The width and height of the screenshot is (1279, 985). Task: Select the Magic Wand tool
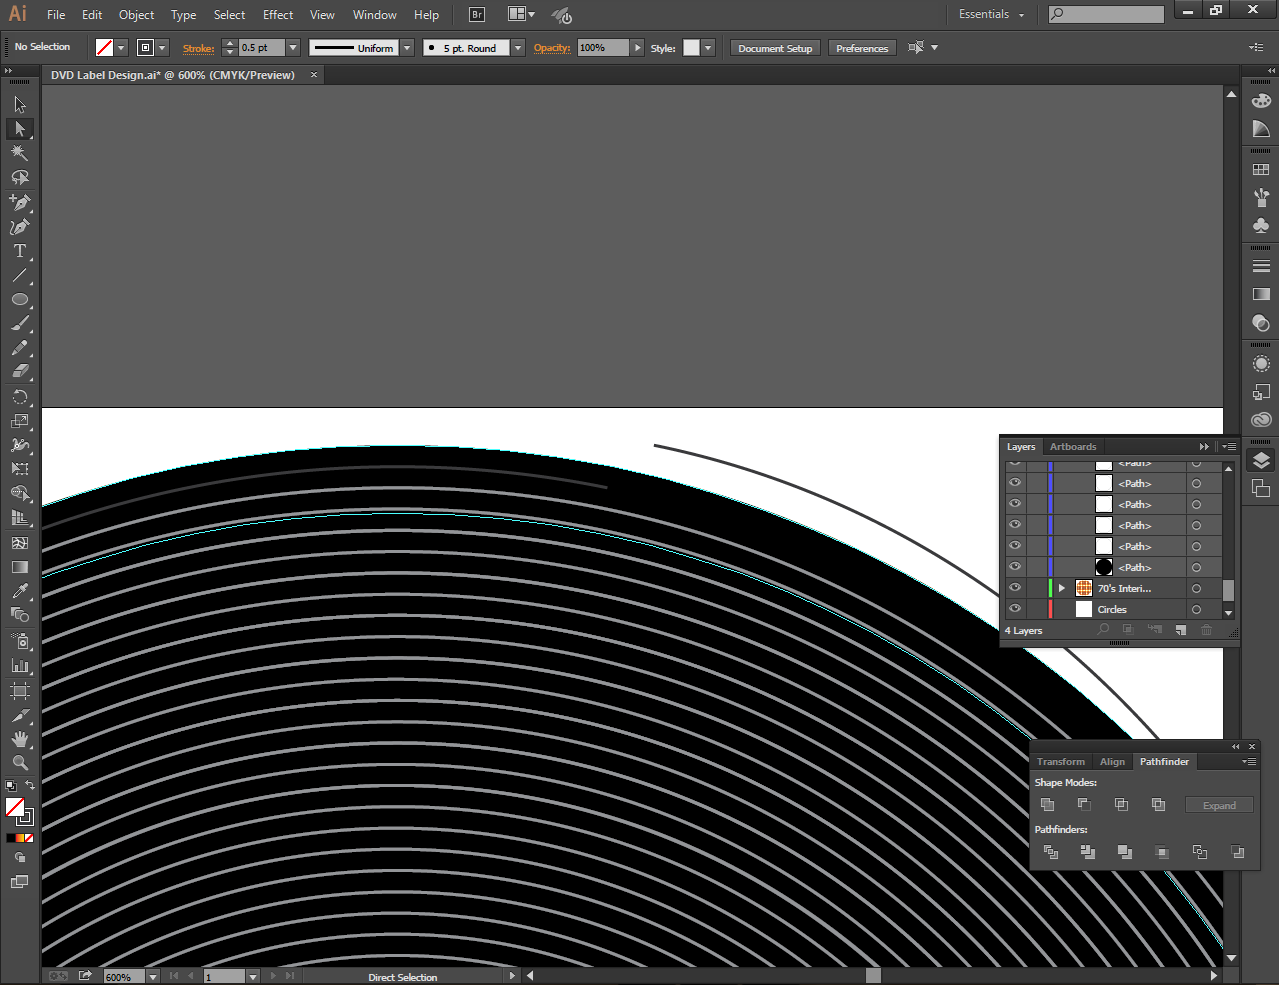tap(20, 153)
